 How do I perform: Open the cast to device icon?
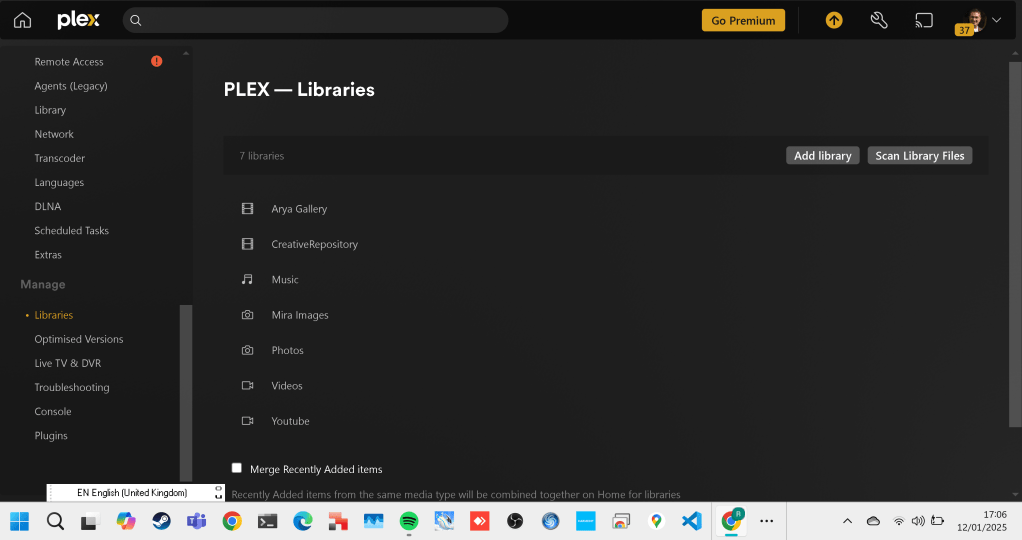point(924,20)
